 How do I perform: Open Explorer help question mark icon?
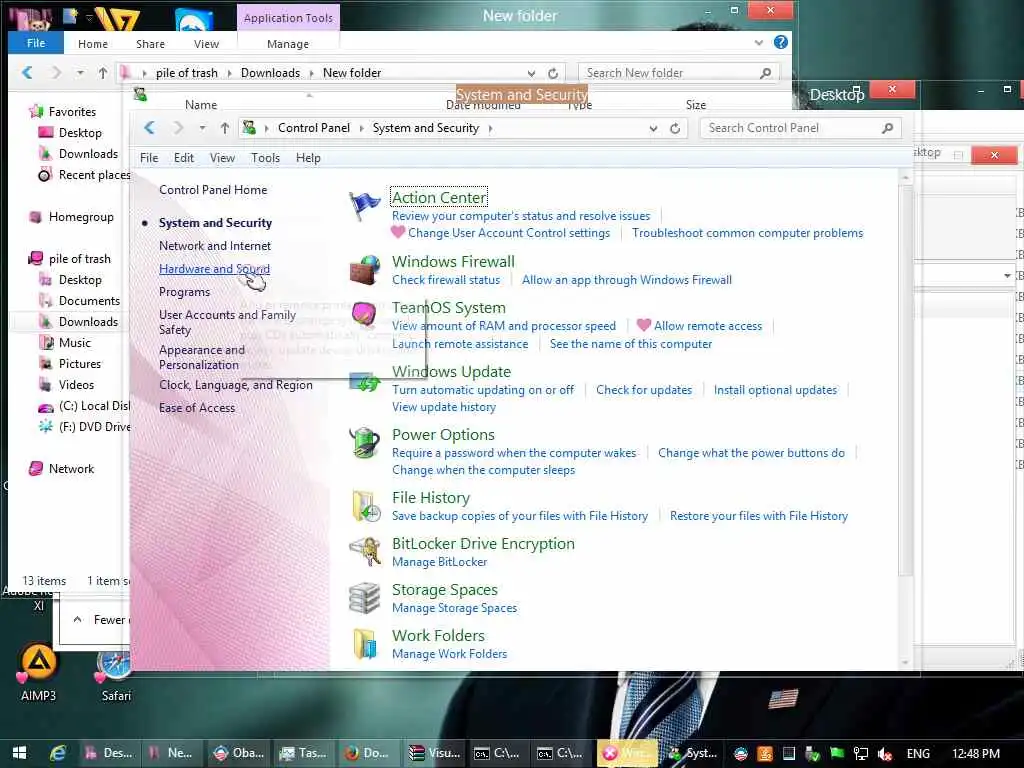(x=780, y=42)
